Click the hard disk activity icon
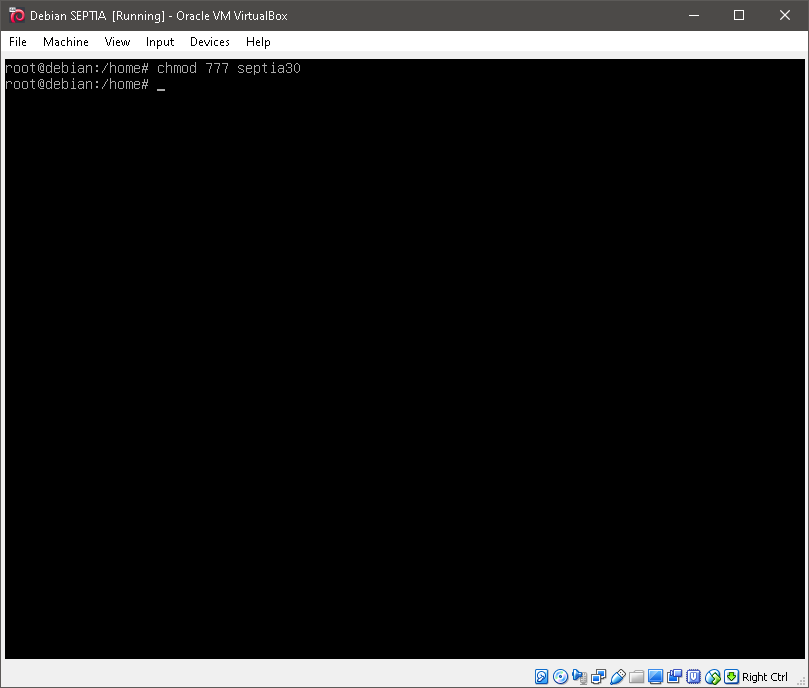Image resolution: width=809 pixels, height=688 pixels. [541, 676]
